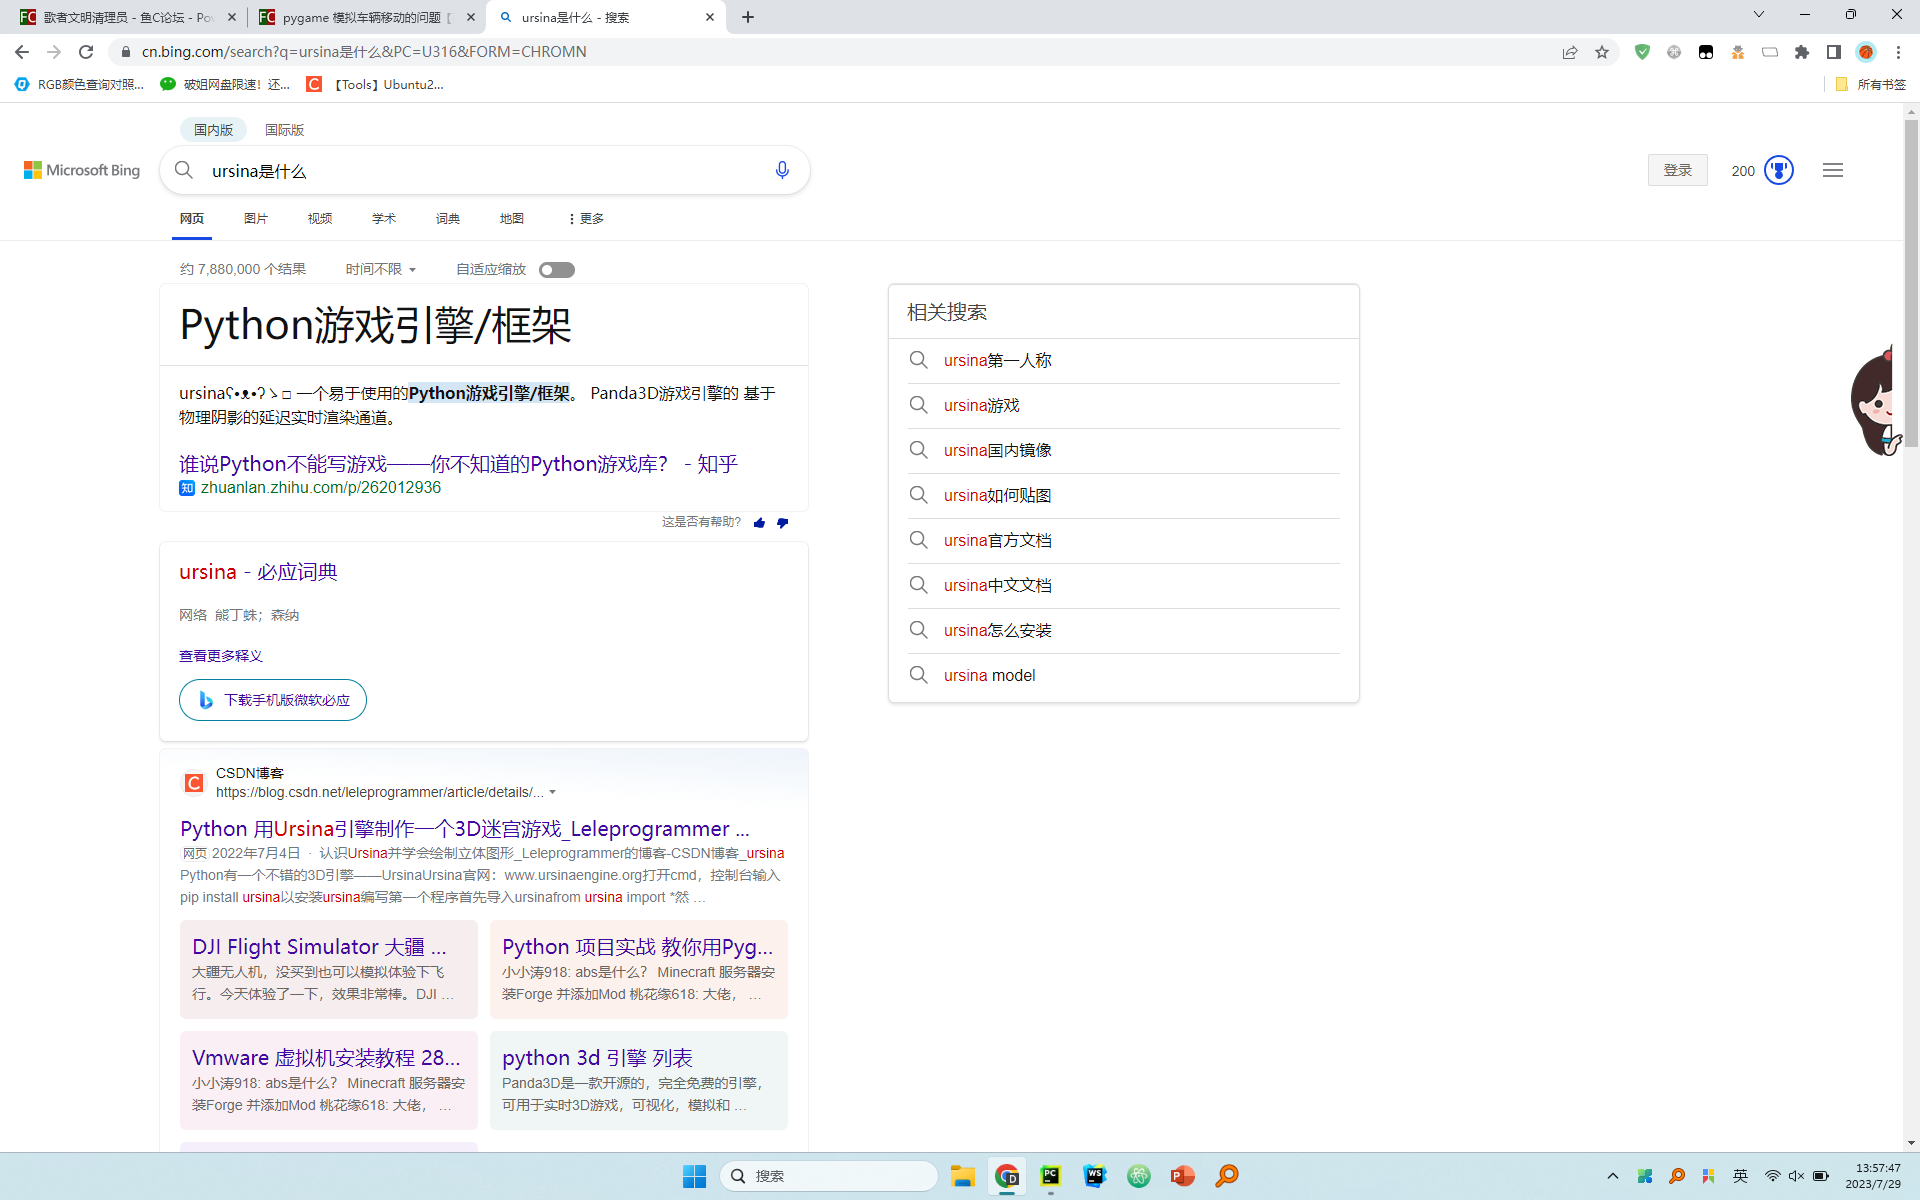This screenshot has width=1920, height=1200.
Task: Click the green shield extension icon
Action: point(1642,52)
